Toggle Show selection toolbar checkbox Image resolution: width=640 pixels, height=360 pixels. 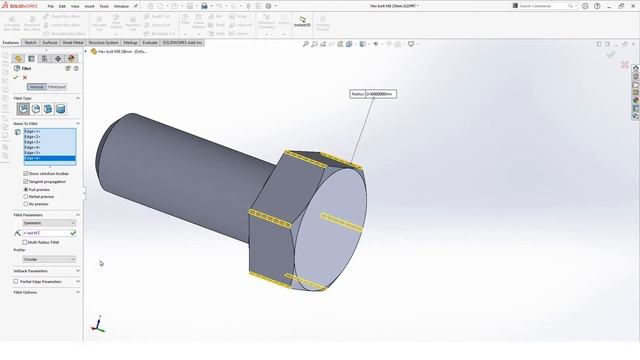(x=26, y=174)
